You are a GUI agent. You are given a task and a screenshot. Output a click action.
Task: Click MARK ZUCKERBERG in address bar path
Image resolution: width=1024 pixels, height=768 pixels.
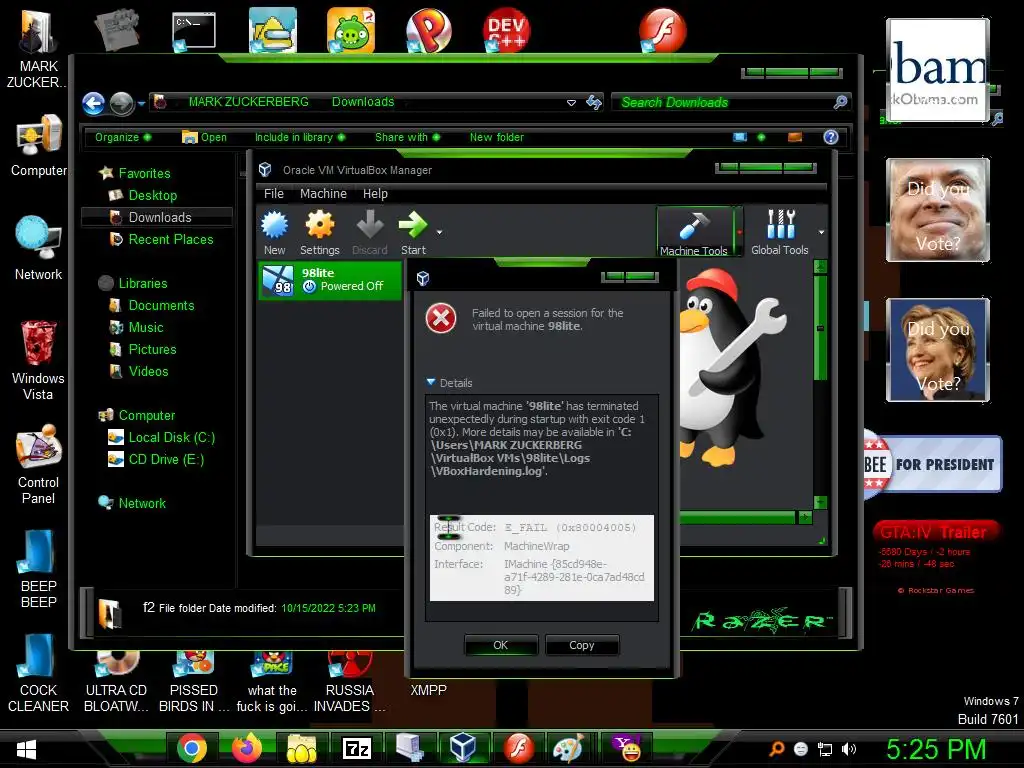[x=248, y=102]
